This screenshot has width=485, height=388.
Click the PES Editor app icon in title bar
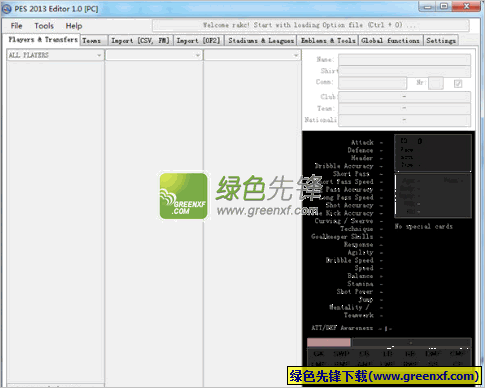(x=7, y=9)
